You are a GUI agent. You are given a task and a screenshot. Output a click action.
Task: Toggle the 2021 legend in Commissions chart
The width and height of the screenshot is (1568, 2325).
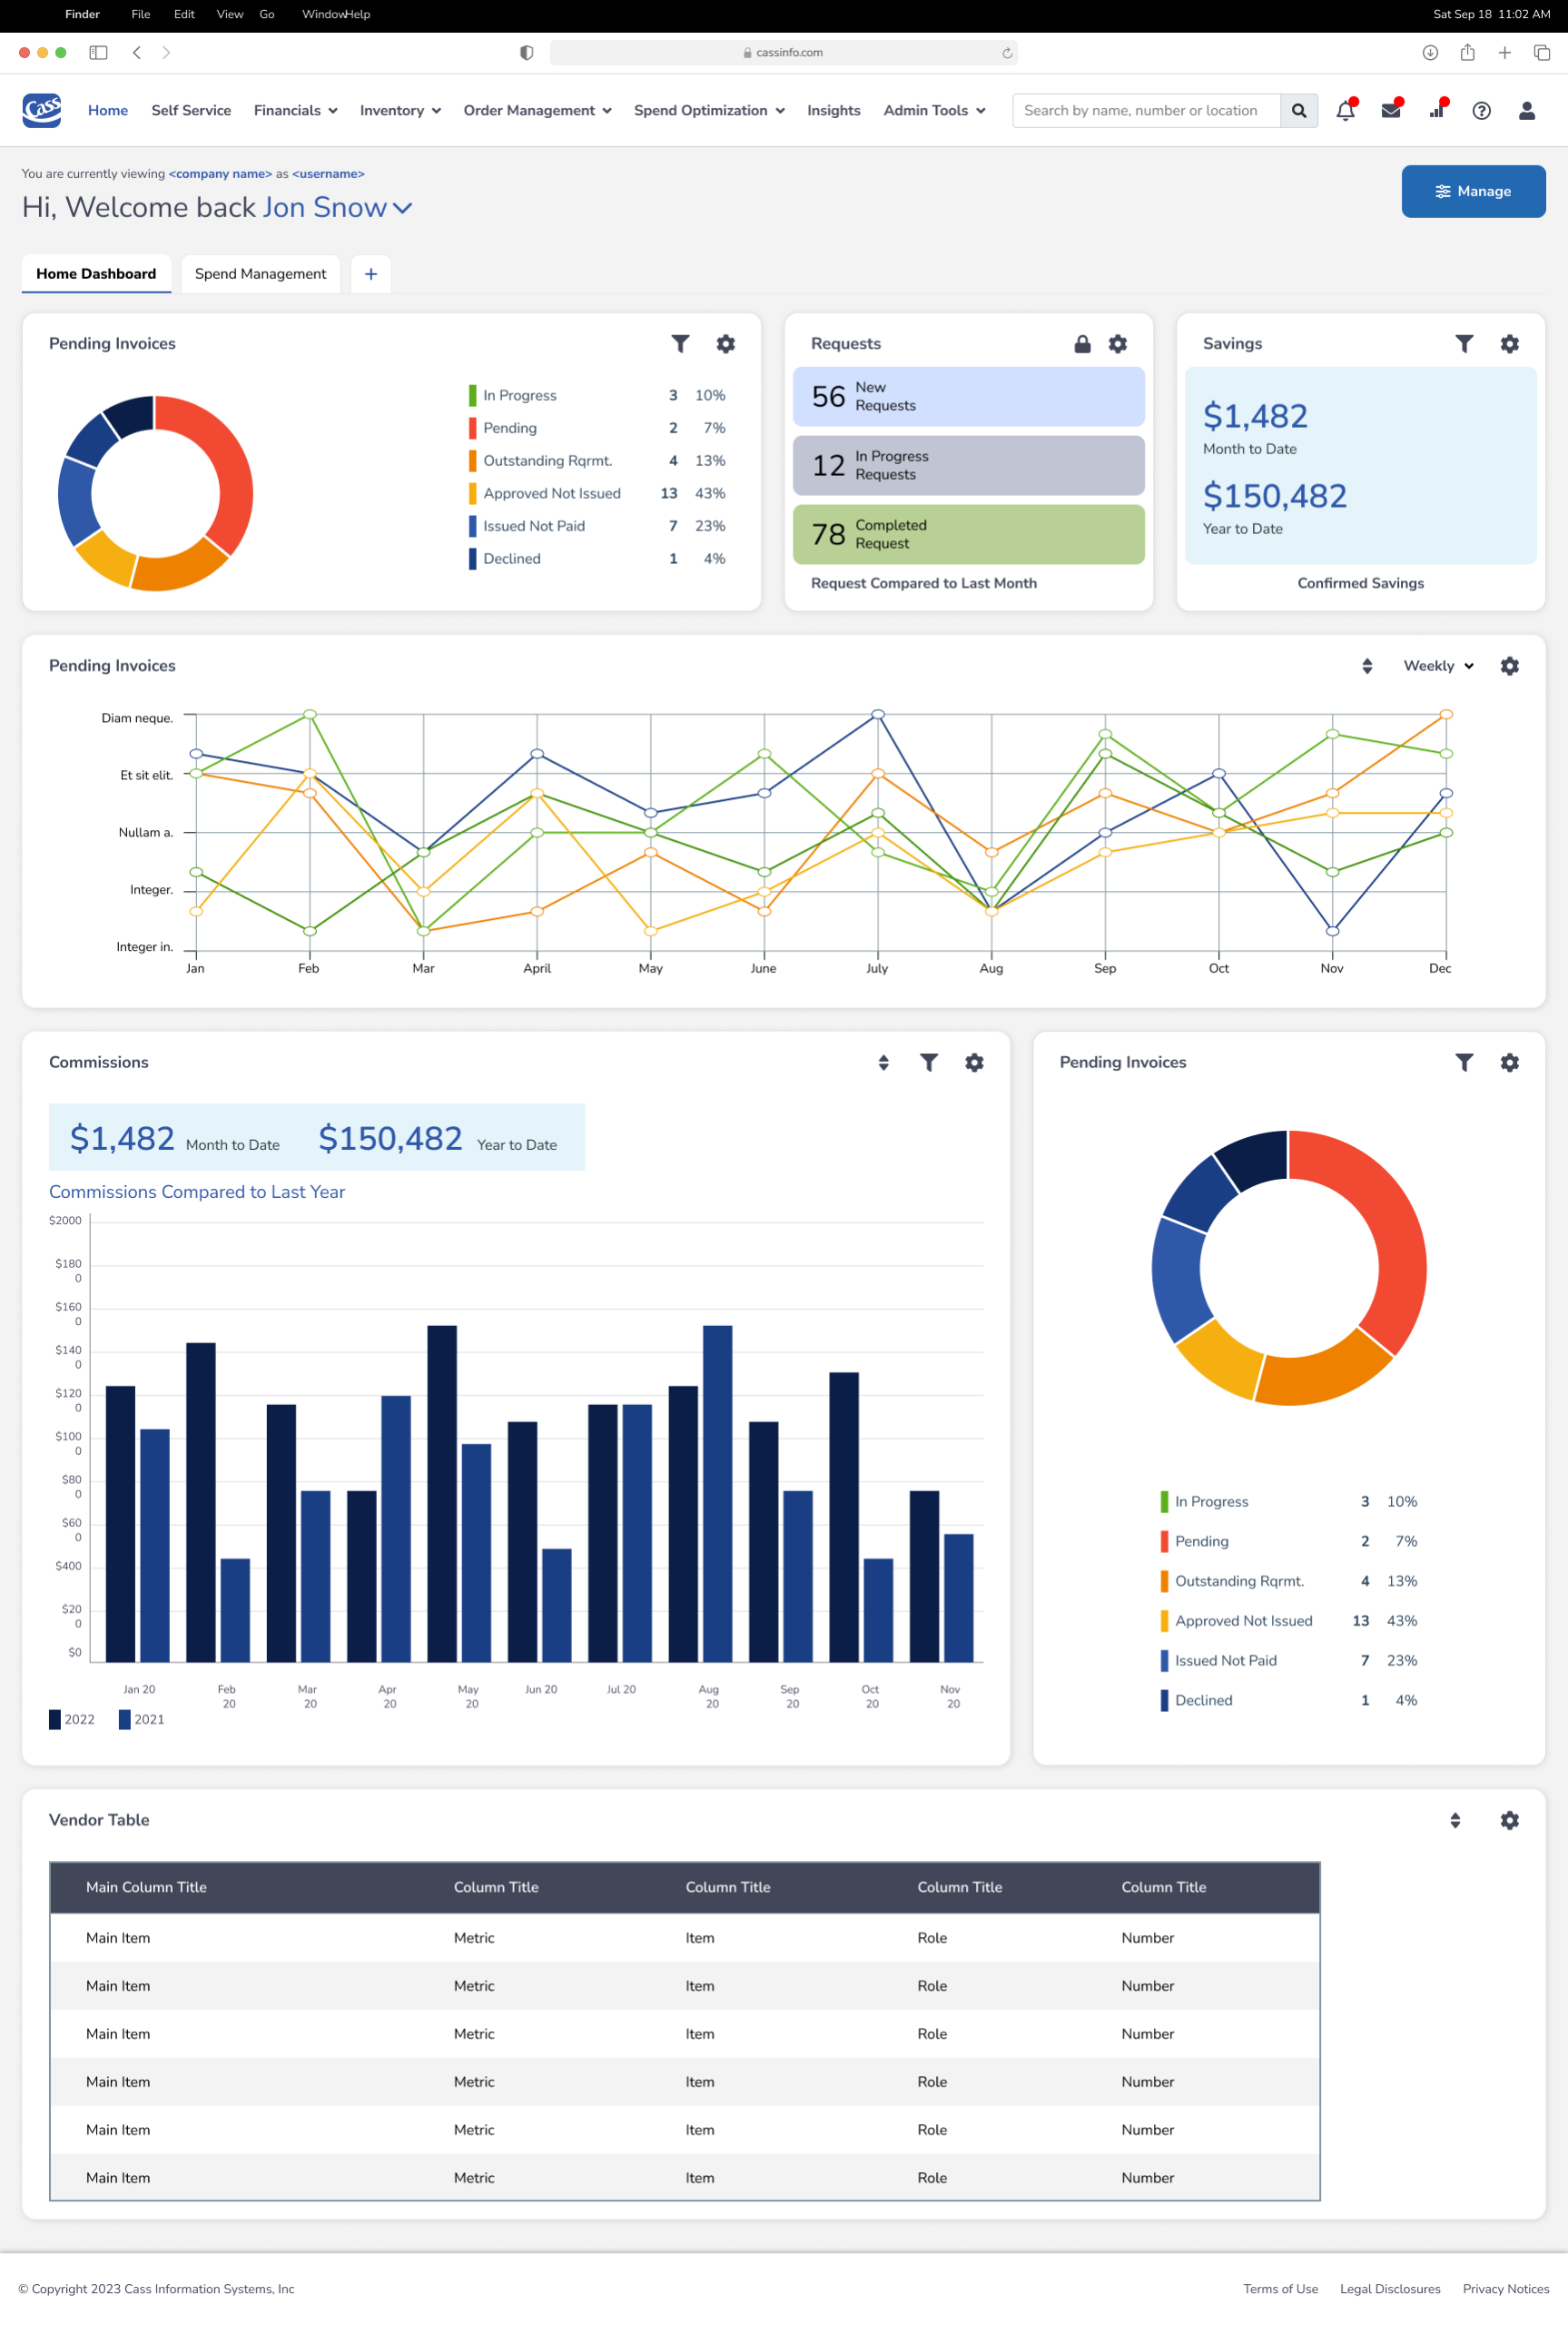(141, 1719)
